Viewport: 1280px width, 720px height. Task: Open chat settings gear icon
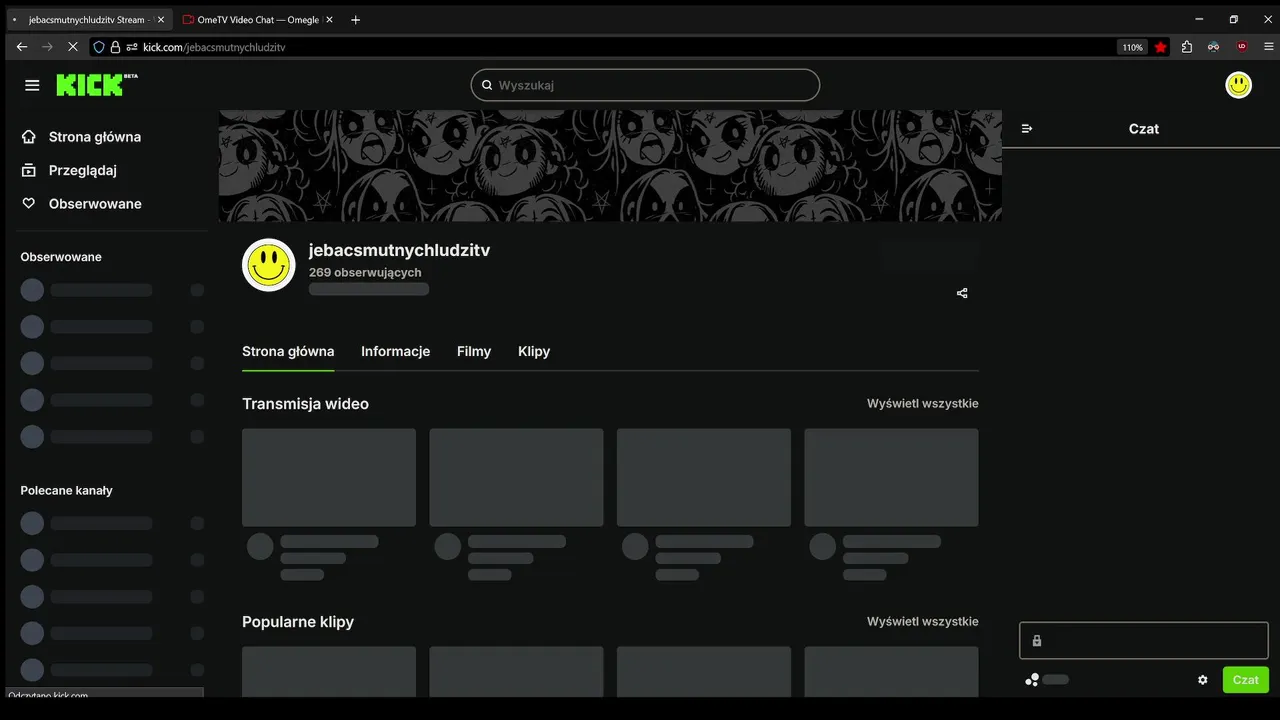(1203, 680)
